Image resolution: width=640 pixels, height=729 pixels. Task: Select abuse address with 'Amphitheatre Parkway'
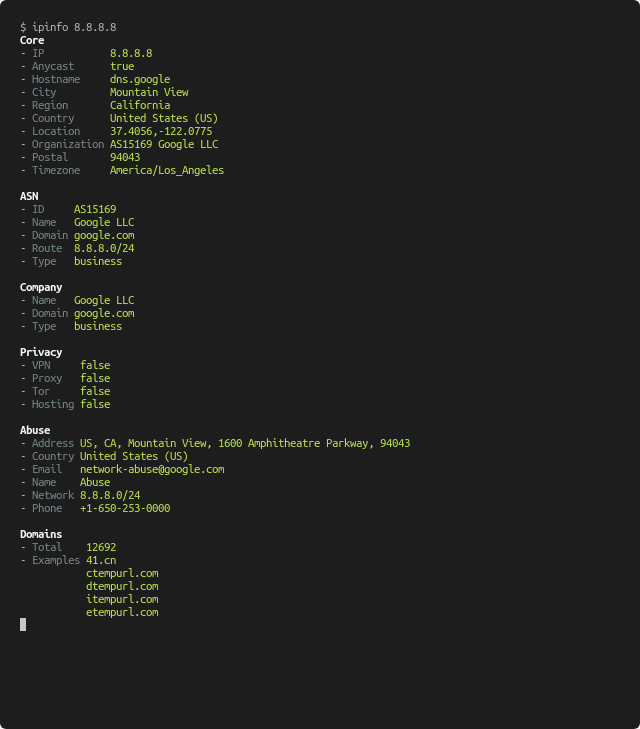point(245,444)
